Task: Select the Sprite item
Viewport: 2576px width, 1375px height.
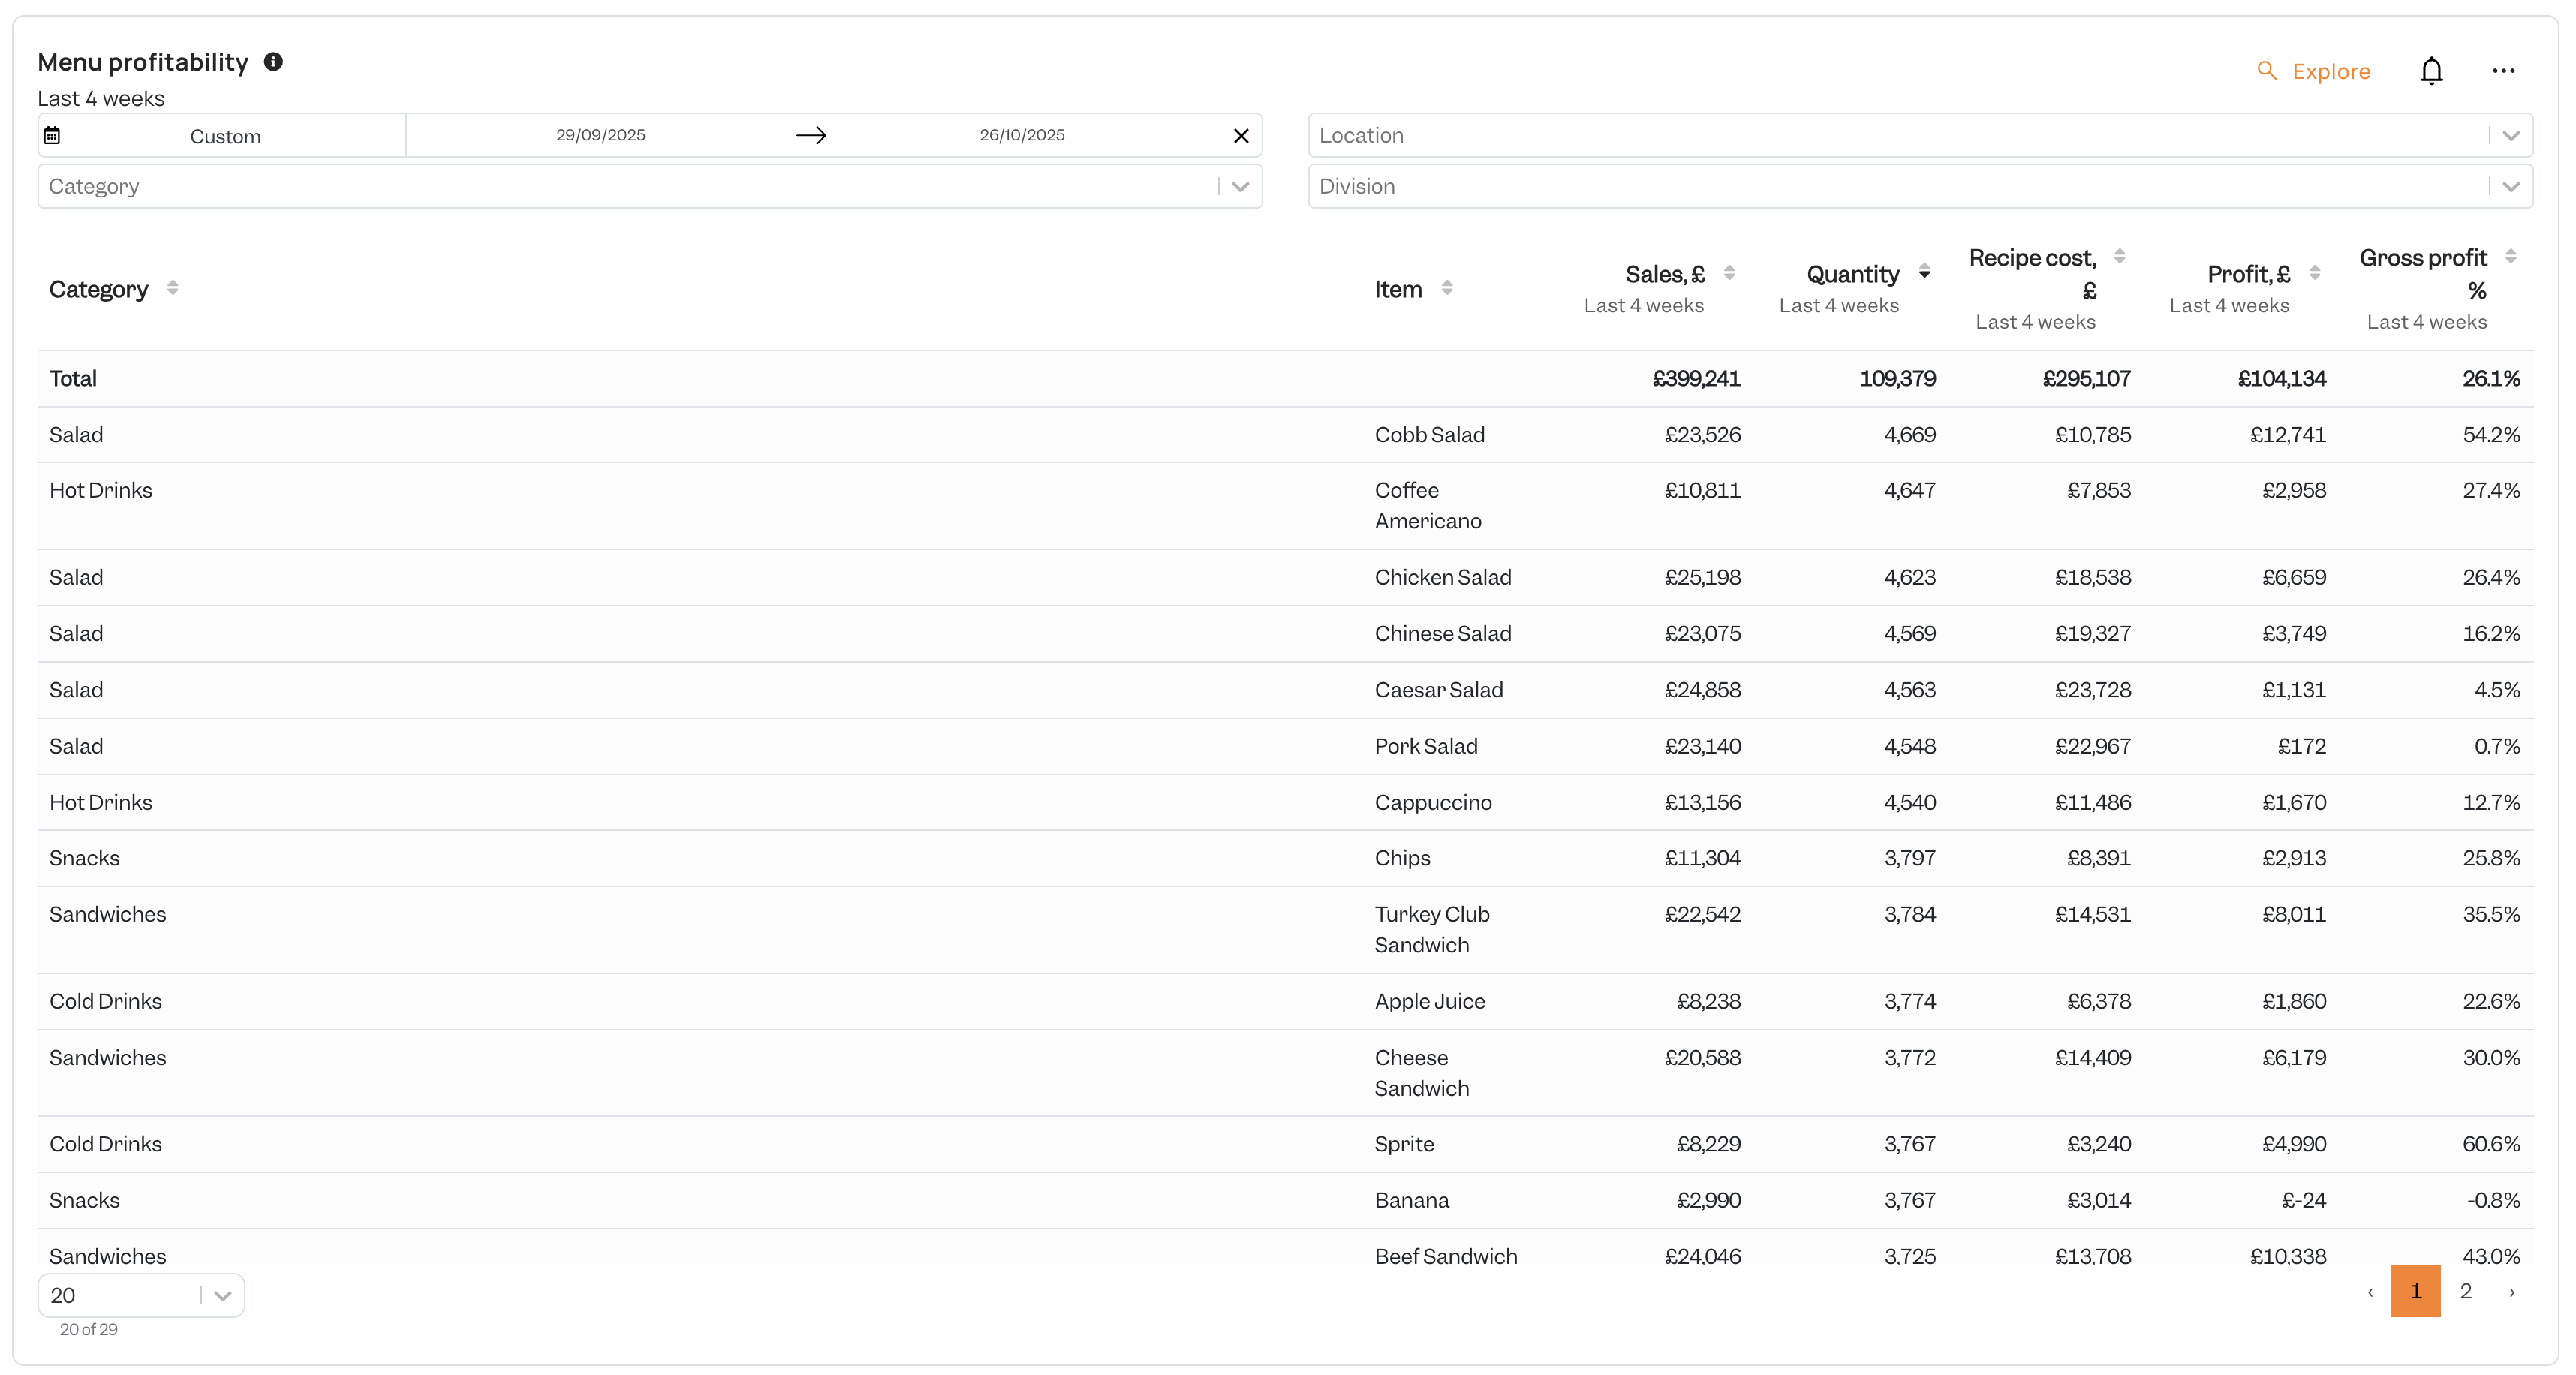Action: click(1403, 1143)
